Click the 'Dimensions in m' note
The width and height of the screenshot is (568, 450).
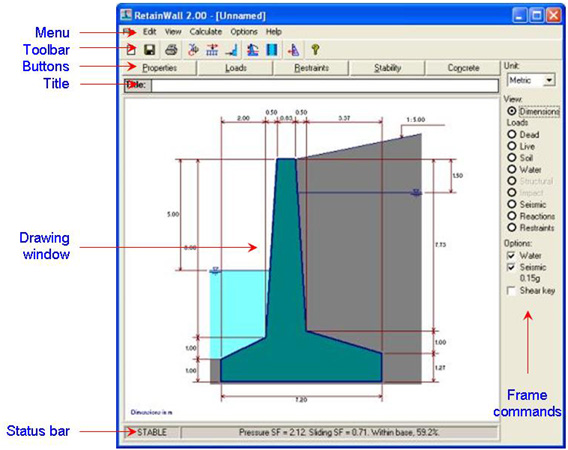coord(151,412)
